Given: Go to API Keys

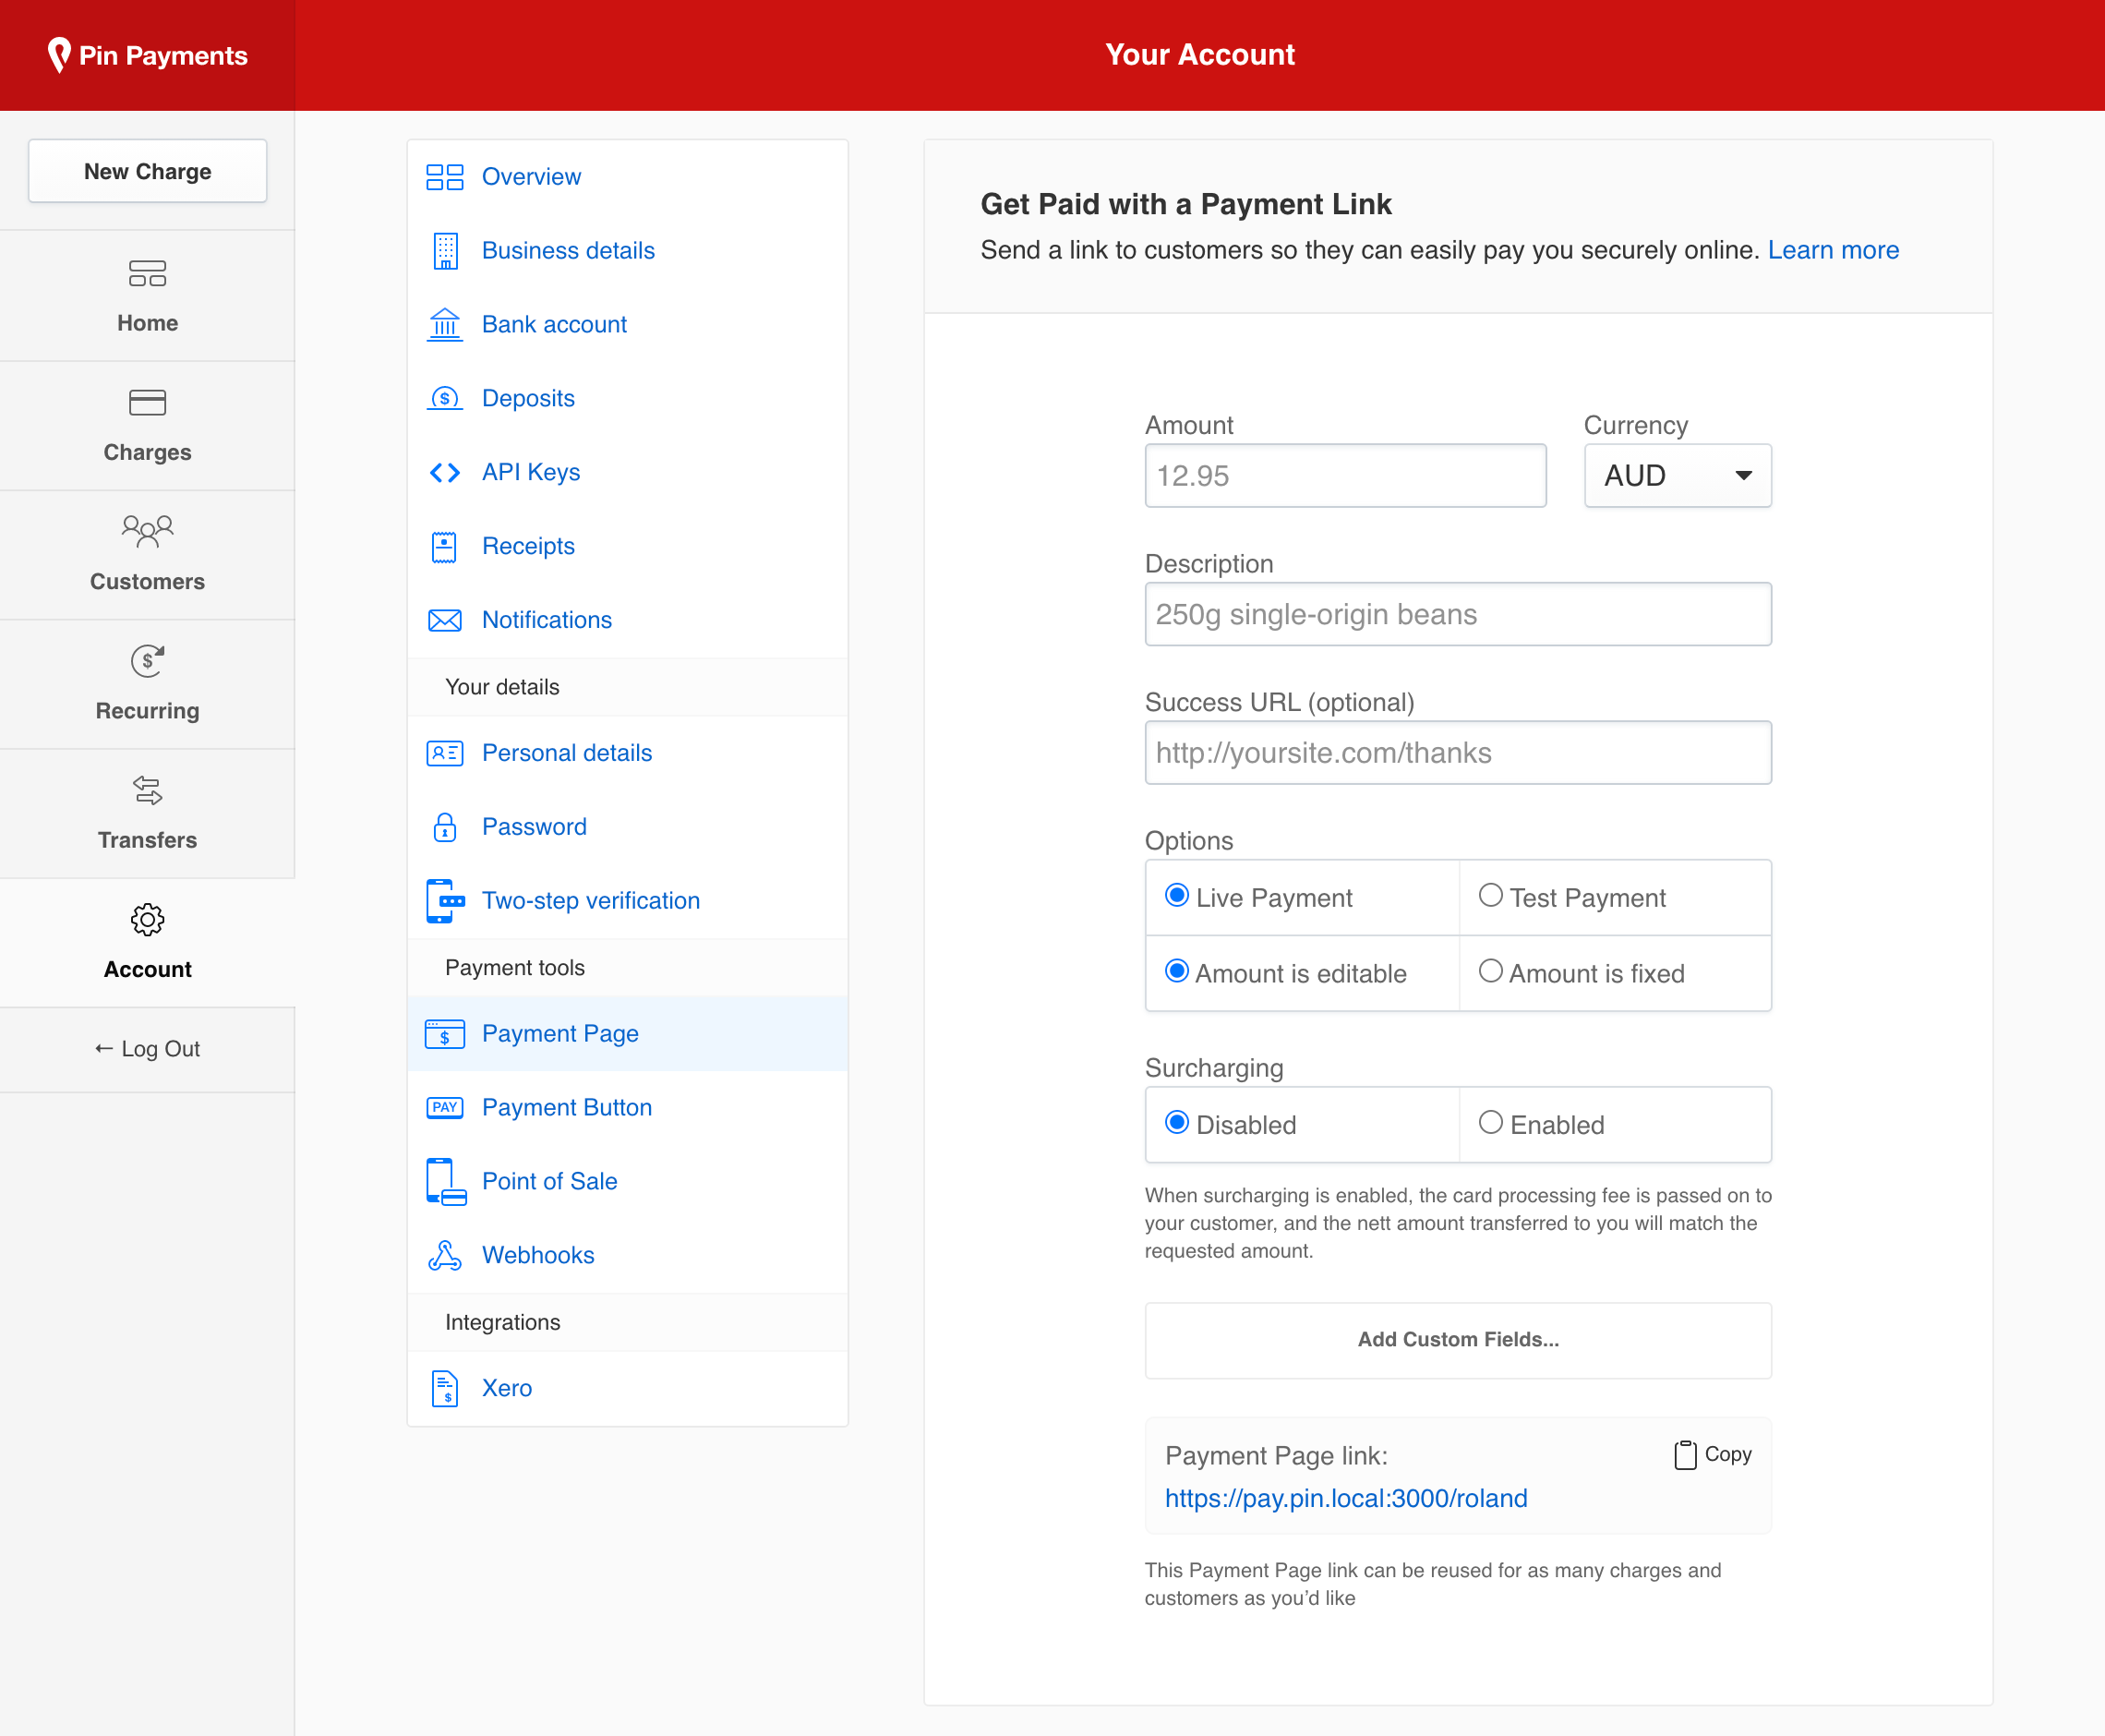Looking at the screenshot, I should coord(627,472).
